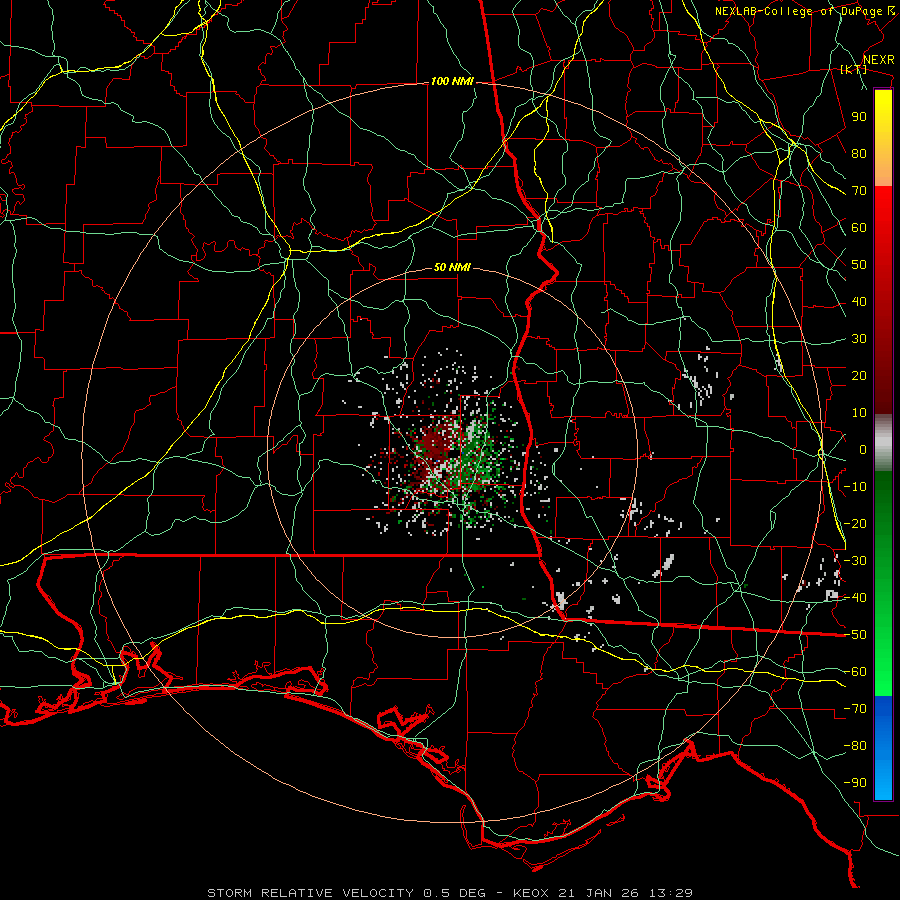Click the NEXR label above the scale
900x900 pixels.
click(878, 60)
